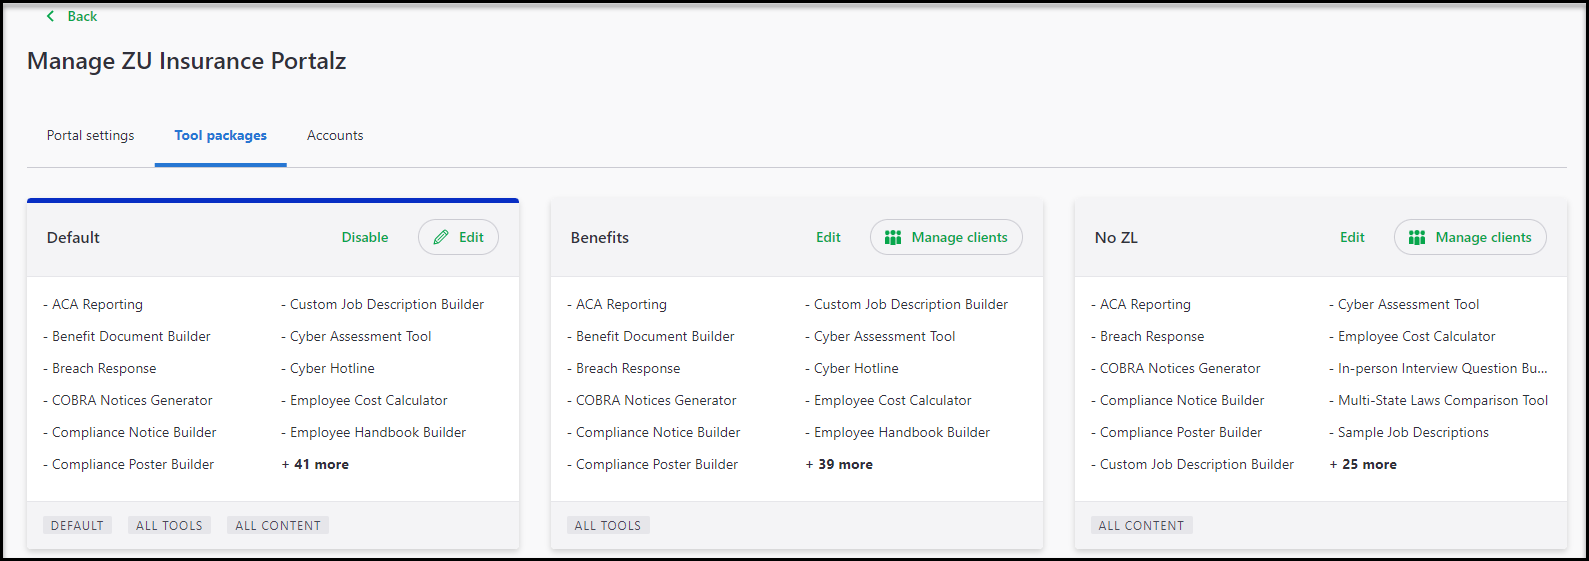The height and width of the screenshot is (561, 1589).
Task: Click 'ACA Reporting' in Default card
Action: 97,304
